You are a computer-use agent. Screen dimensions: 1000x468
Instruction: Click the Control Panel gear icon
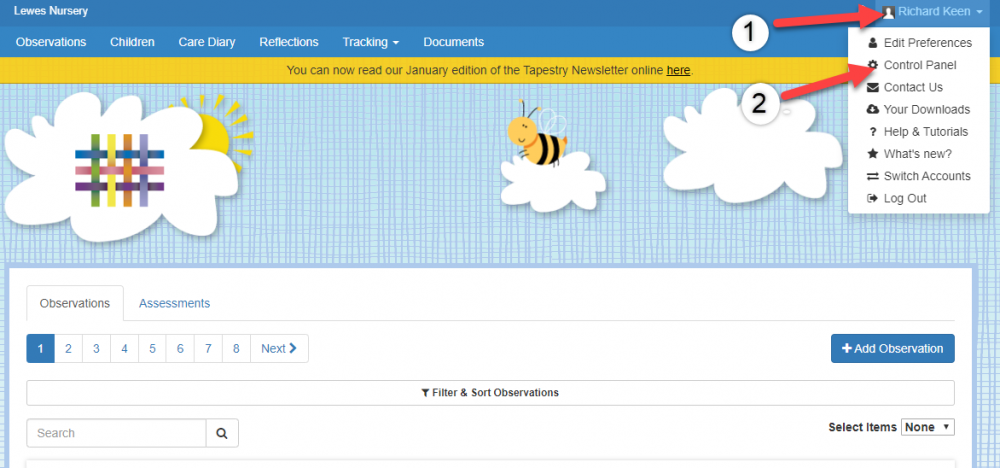pyautogui.click(x=872, y=65)
